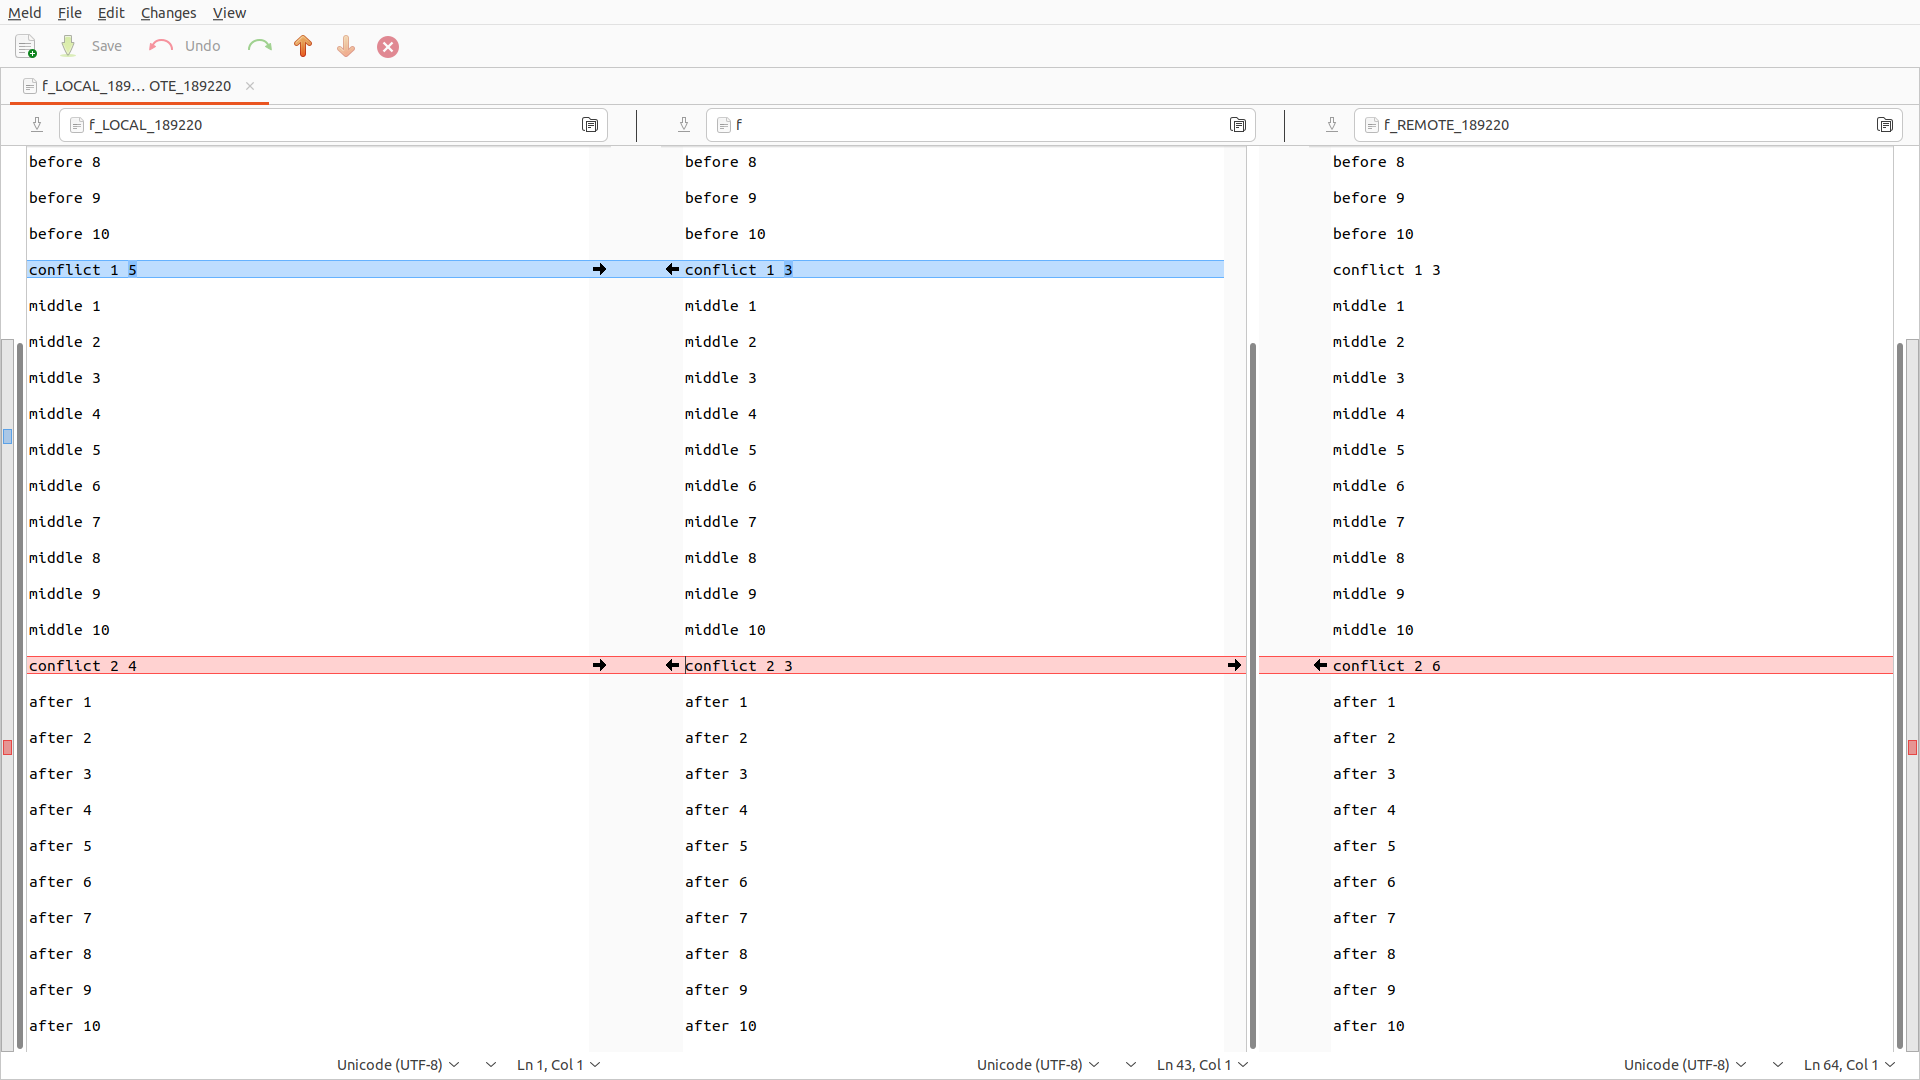Click save icon beside f_LOCAL_189220 file field

37,125
